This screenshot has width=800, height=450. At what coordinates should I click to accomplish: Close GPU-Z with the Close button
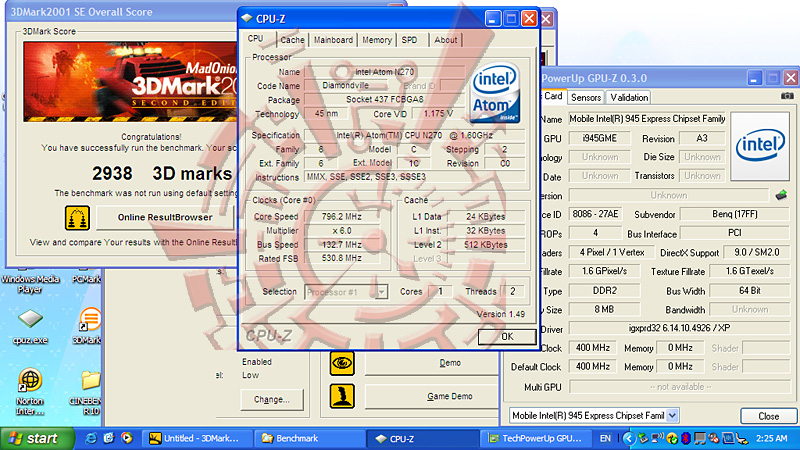768,416
